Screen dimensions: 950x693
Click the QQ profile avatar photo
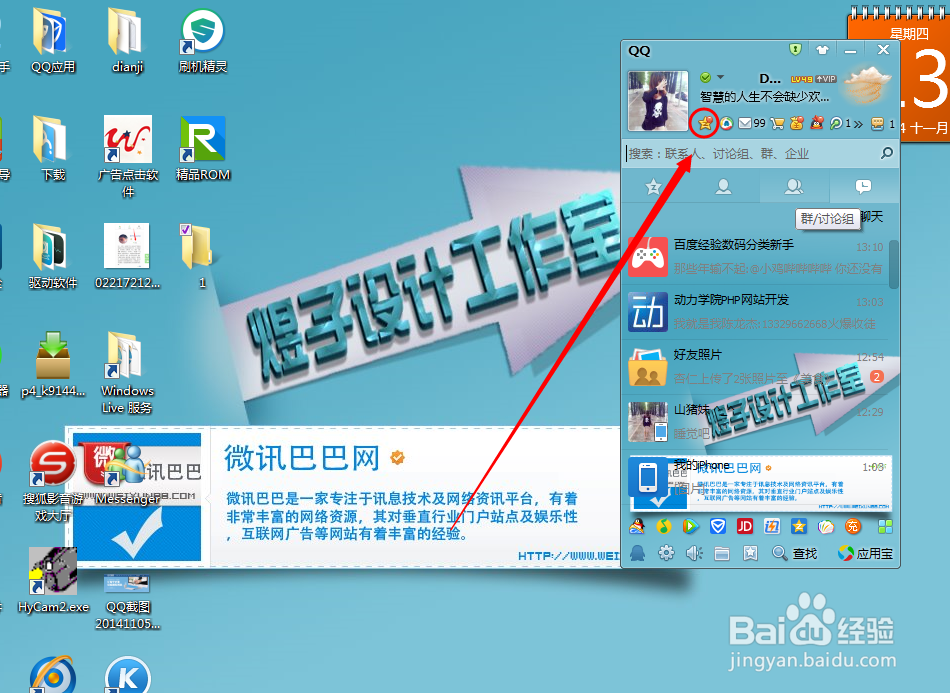coord(658,101)
